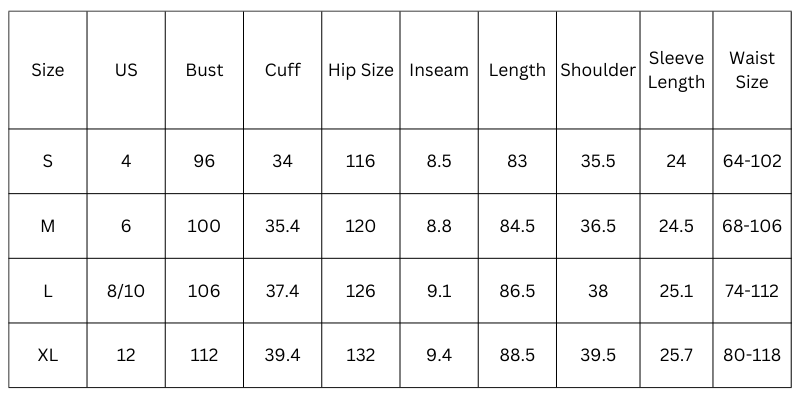This screenshot has width=800, height=400.
Task: Click the 116 hip size cell
Action: (x=361, y=161)
